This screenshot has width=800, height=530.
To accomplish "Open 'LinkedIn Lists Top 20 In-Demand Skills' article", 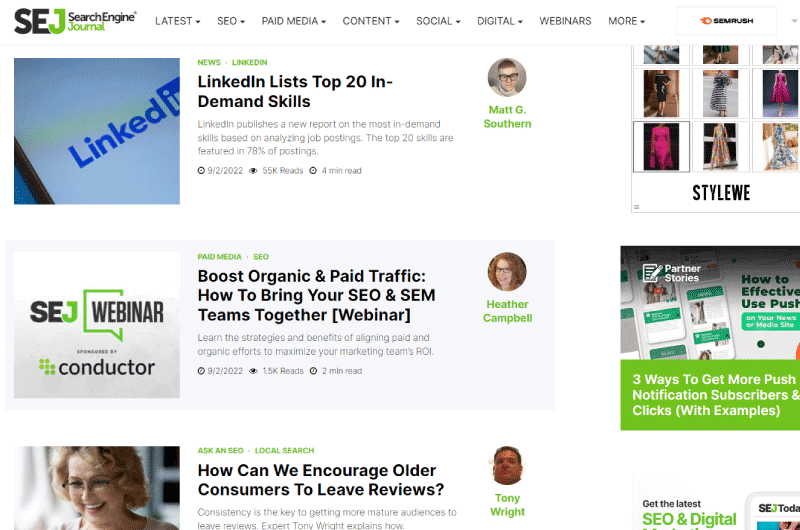I will pos(295,91).
